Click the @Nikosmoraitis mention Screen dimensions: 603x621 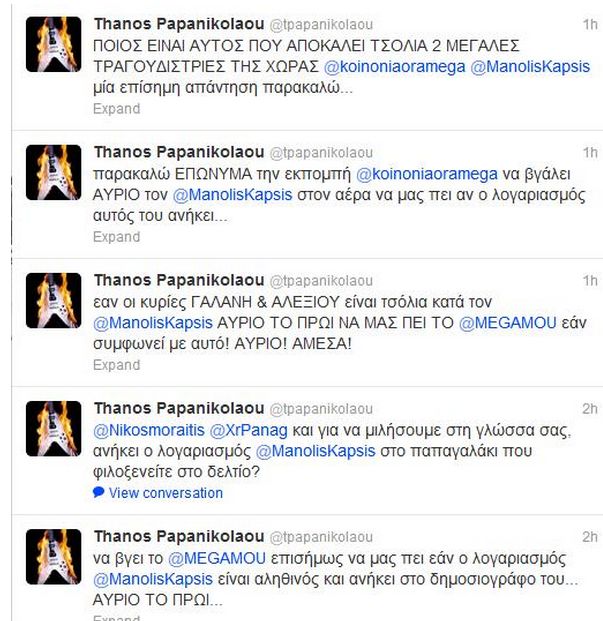(x=144, y=430)
